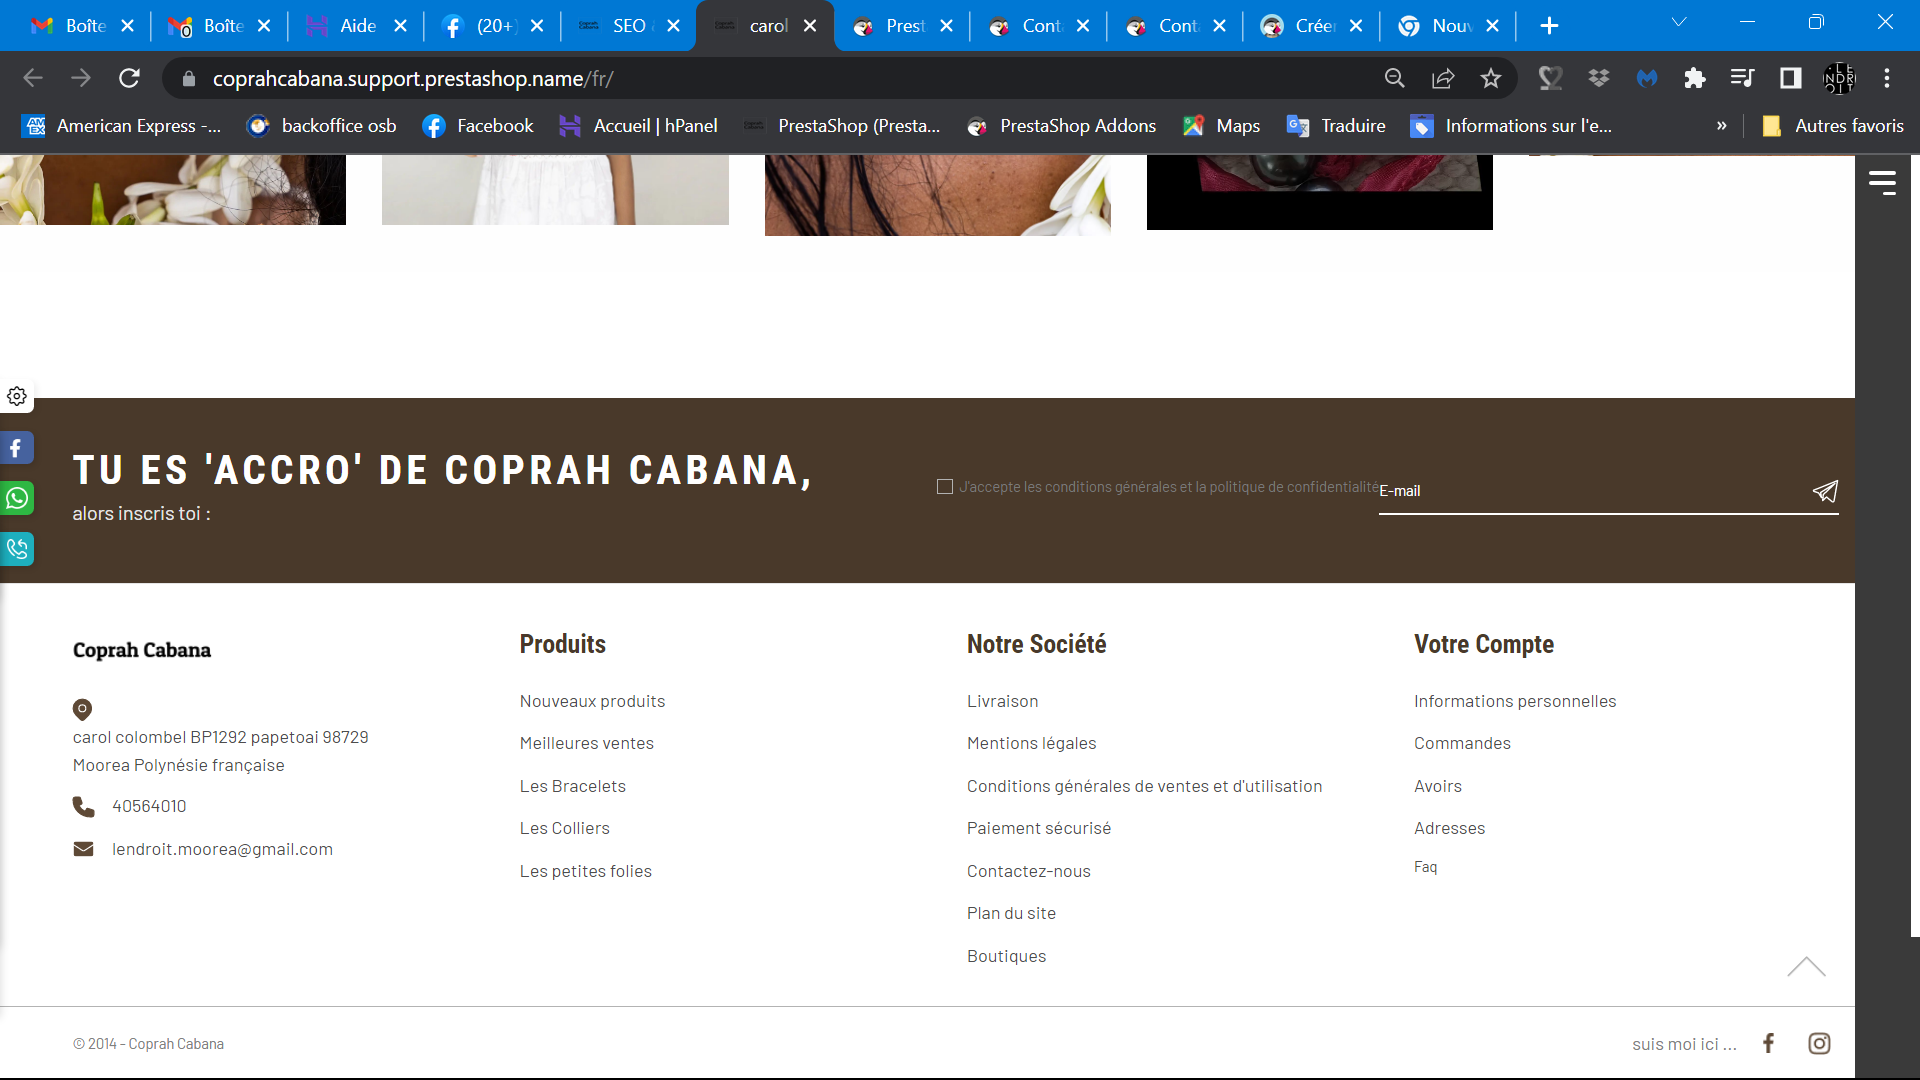Switch to the Aide tab
The width and height of the screenshot is (1920, 1080).
(356, 26)
